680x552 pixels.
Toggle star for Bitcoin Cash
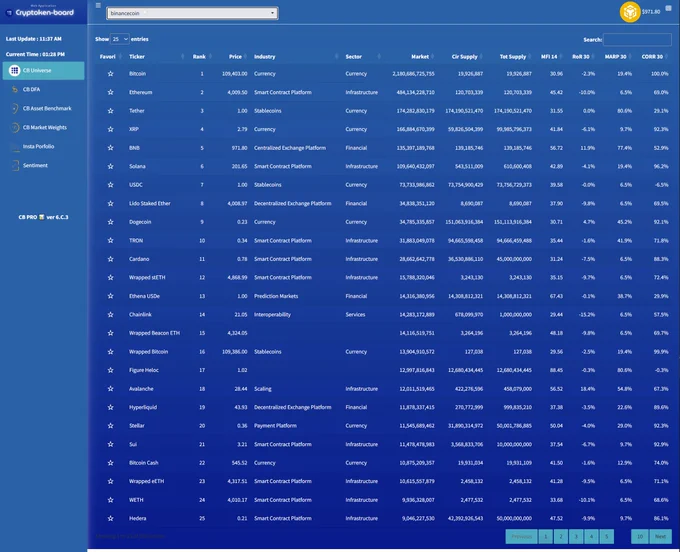(111, 463)
